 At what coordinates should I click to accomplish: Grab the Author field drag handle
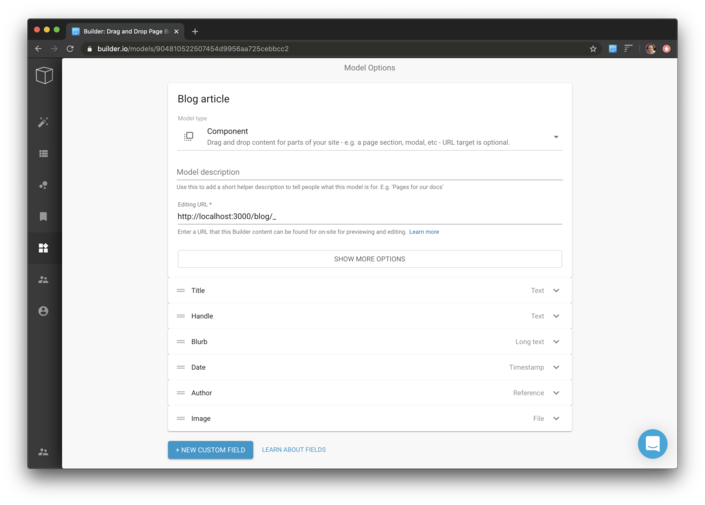coord(181,393)
